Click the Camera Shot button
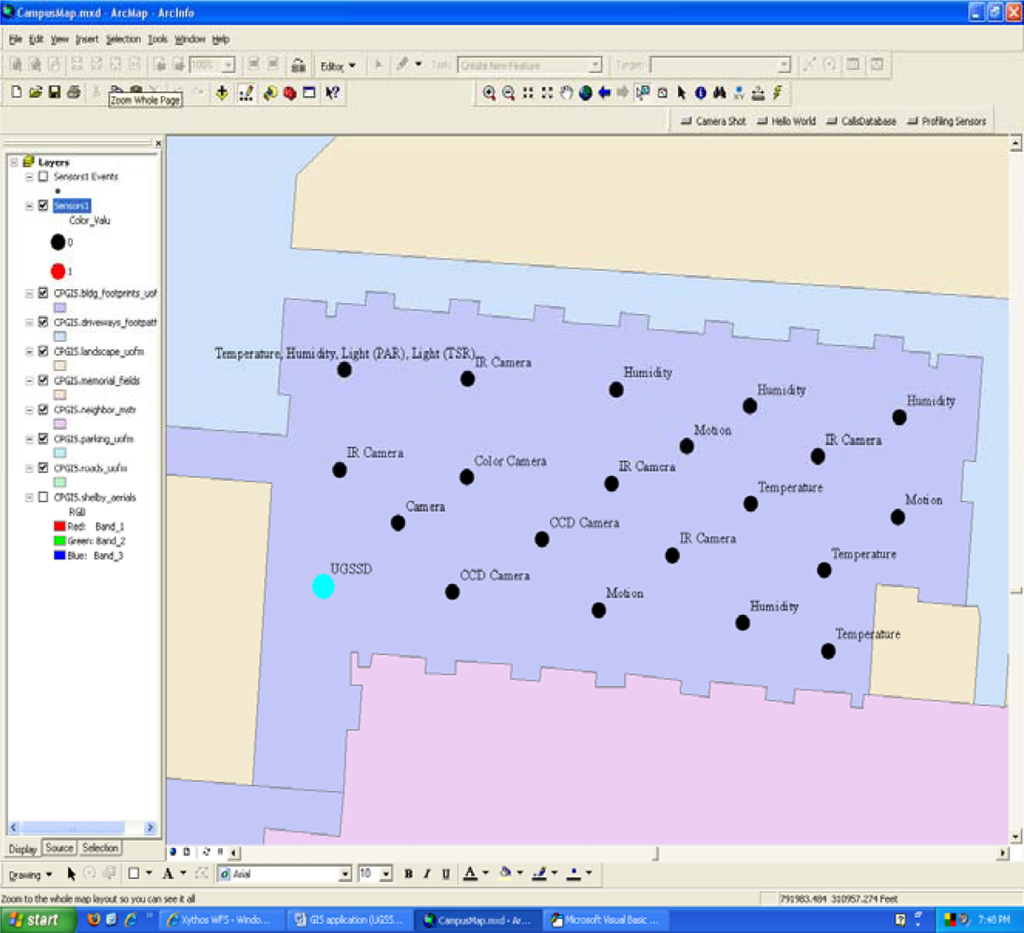 713,121
